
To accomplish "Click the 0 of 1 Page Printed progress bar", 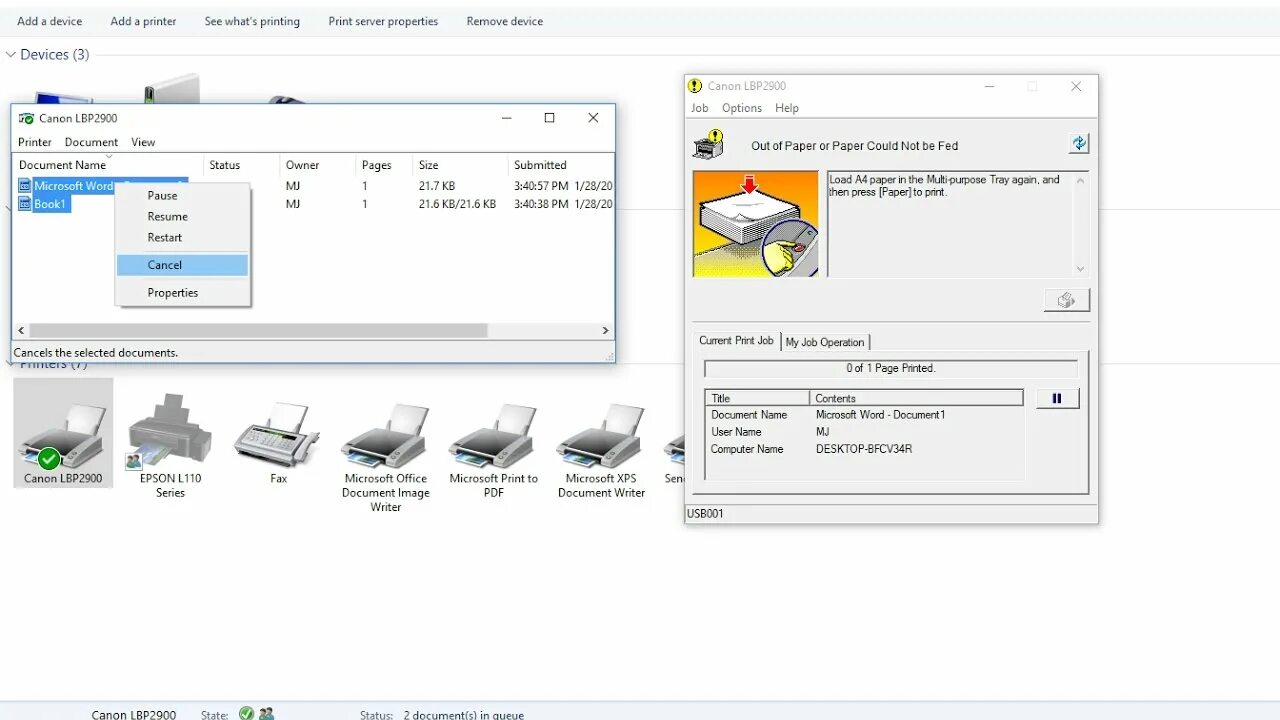I will pos(891,368).
